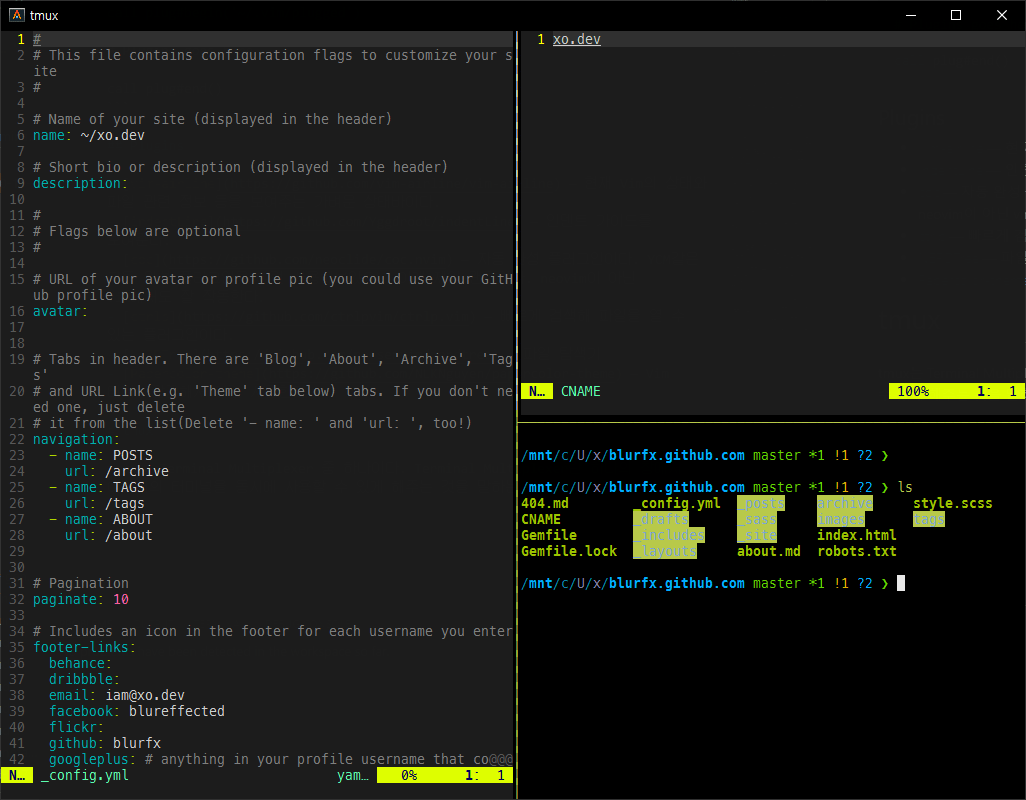The width and height of the screenshot is (1026, 800).
Task: Click '_posts' directory in ls output
Action: [761, 504]
